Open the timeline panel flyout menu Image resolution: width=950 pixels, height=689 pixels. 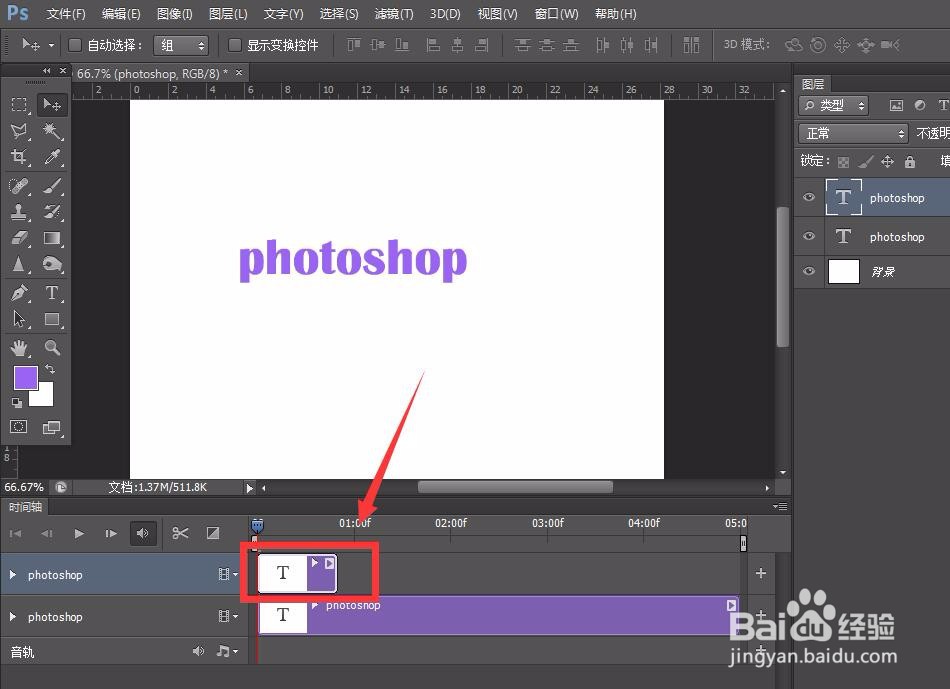(780, 506)
